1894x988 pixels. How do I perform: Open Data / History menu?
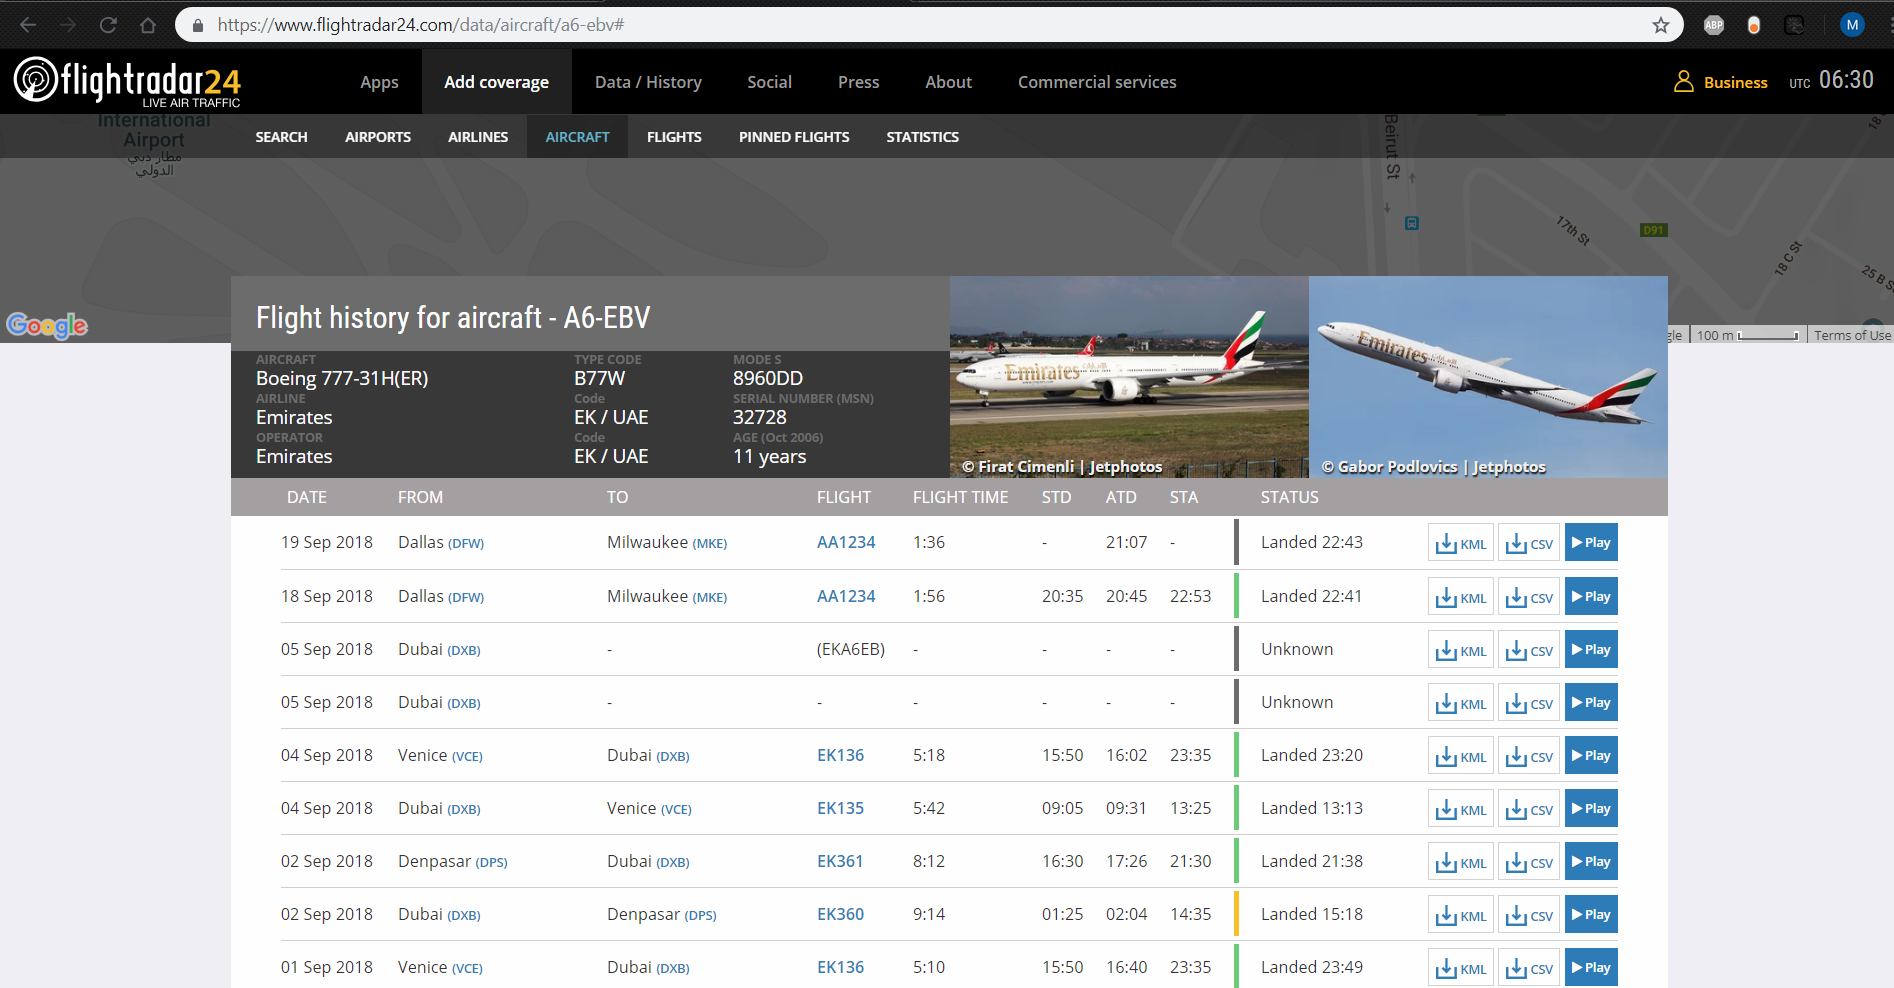click(x=648, y=82)
